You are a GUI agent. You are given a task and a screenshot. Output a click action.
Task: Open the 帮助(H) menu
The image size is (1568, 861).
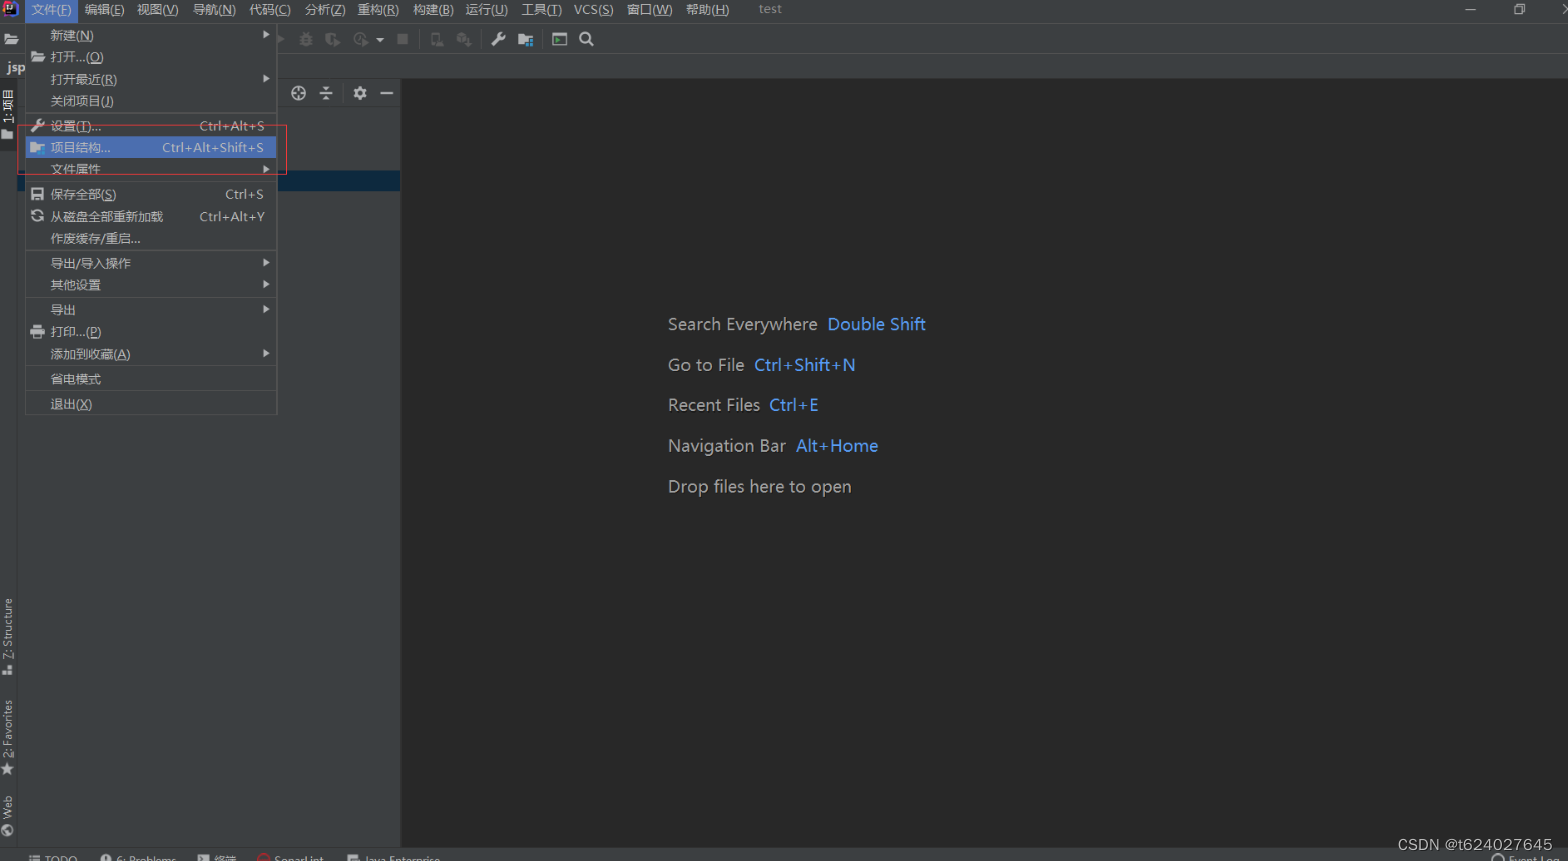pyautogui.click(x=707, y=10)
